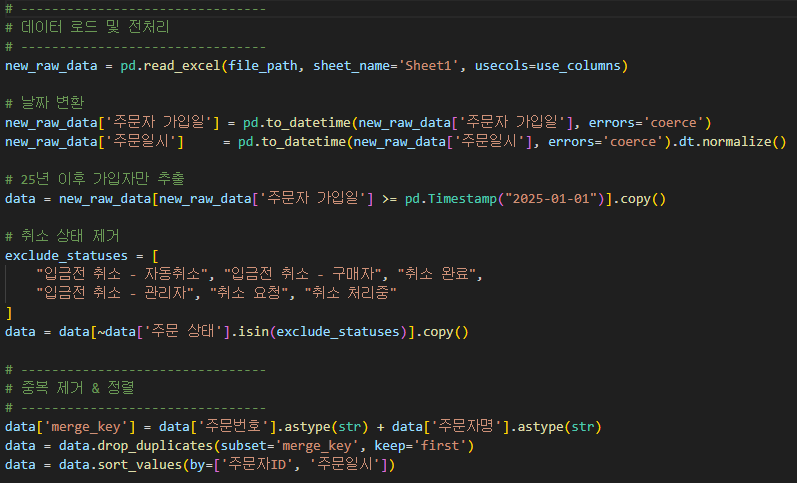Click the sort_values method name

pyautogui.click(x=139, y=465)
